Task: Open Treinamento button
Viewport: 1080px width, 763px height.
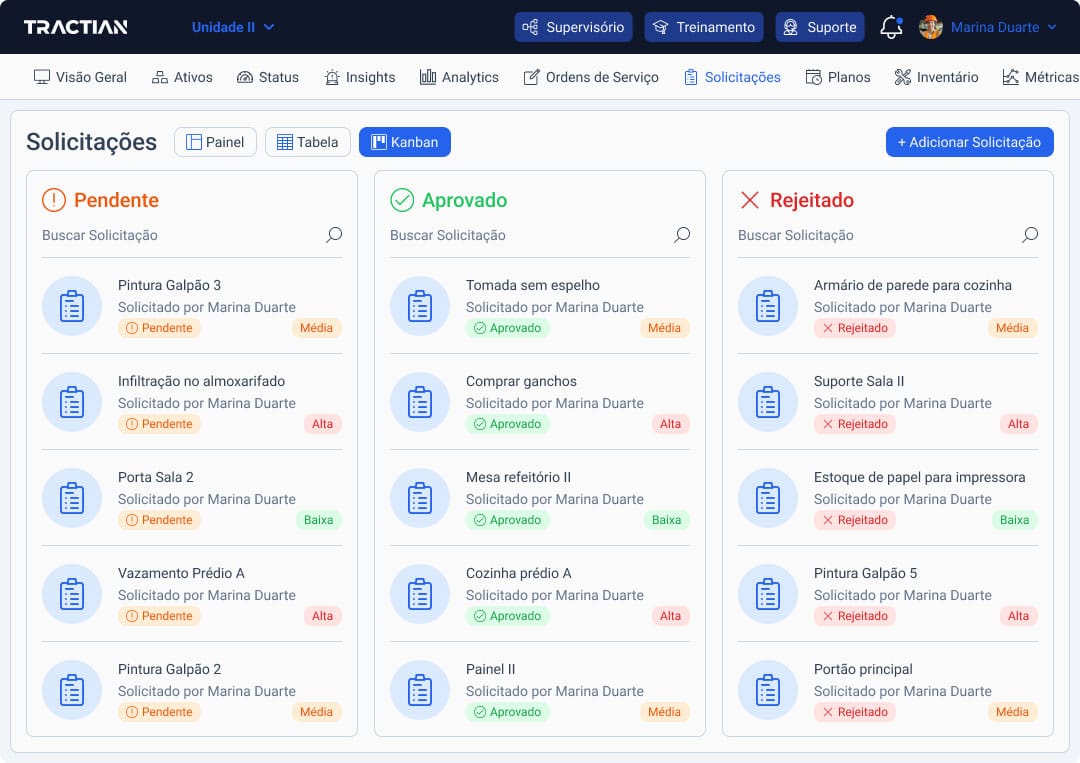Action: [x=704, y=27]
